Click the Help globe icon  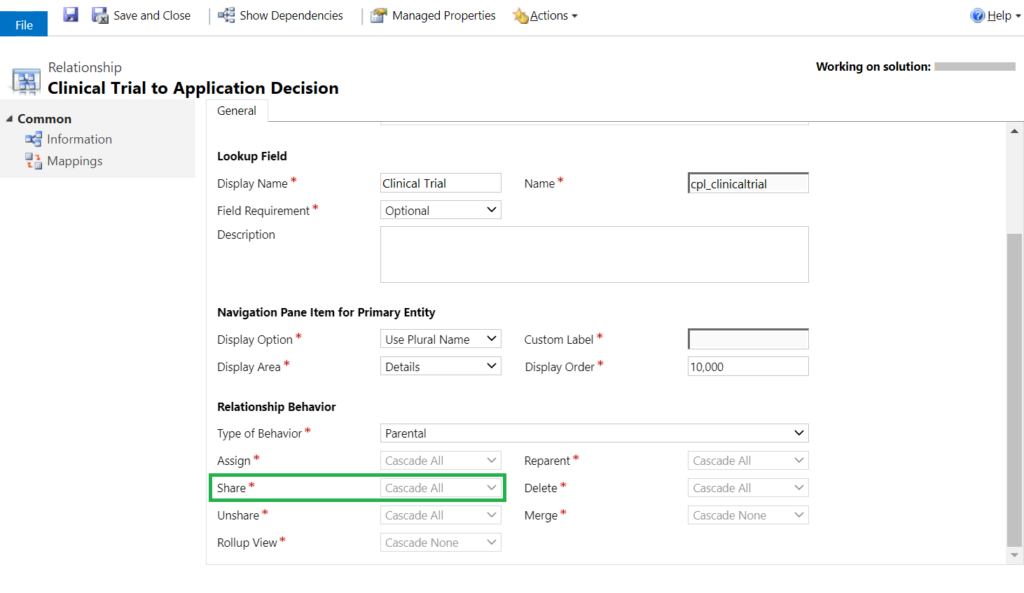(978, 15)
